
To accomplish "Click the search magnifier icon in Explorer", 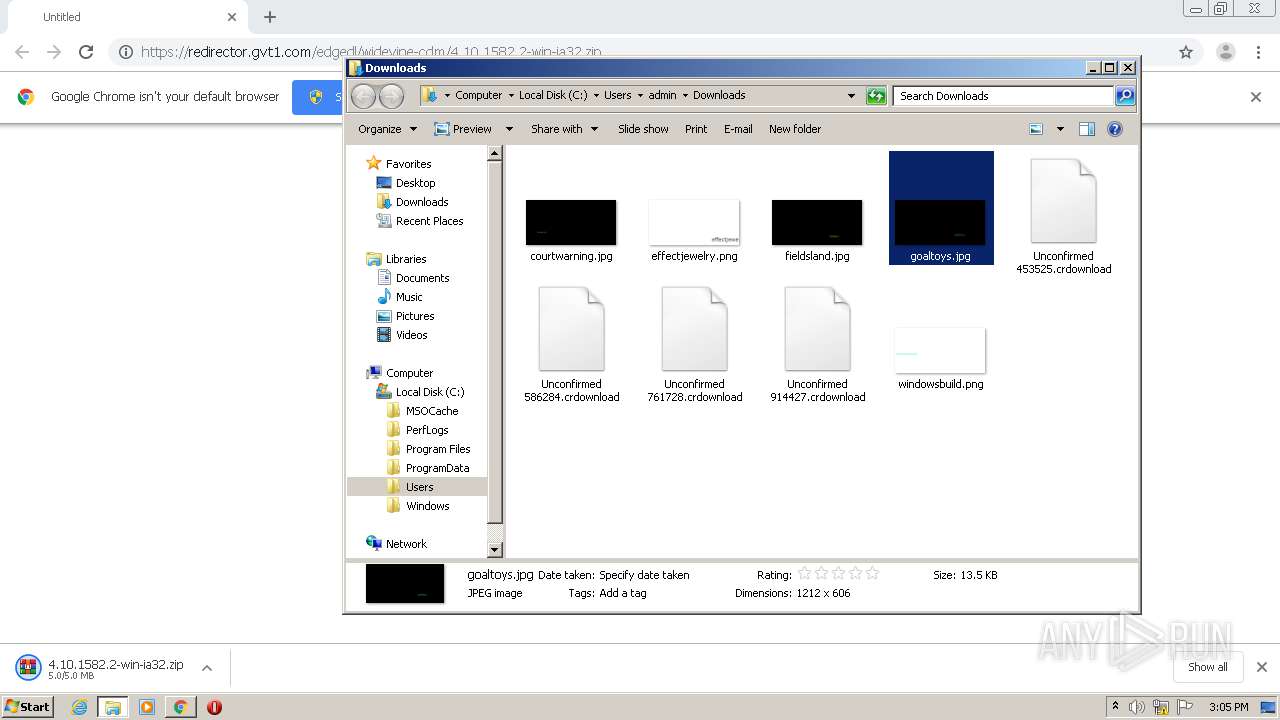I will (1125, 96).
